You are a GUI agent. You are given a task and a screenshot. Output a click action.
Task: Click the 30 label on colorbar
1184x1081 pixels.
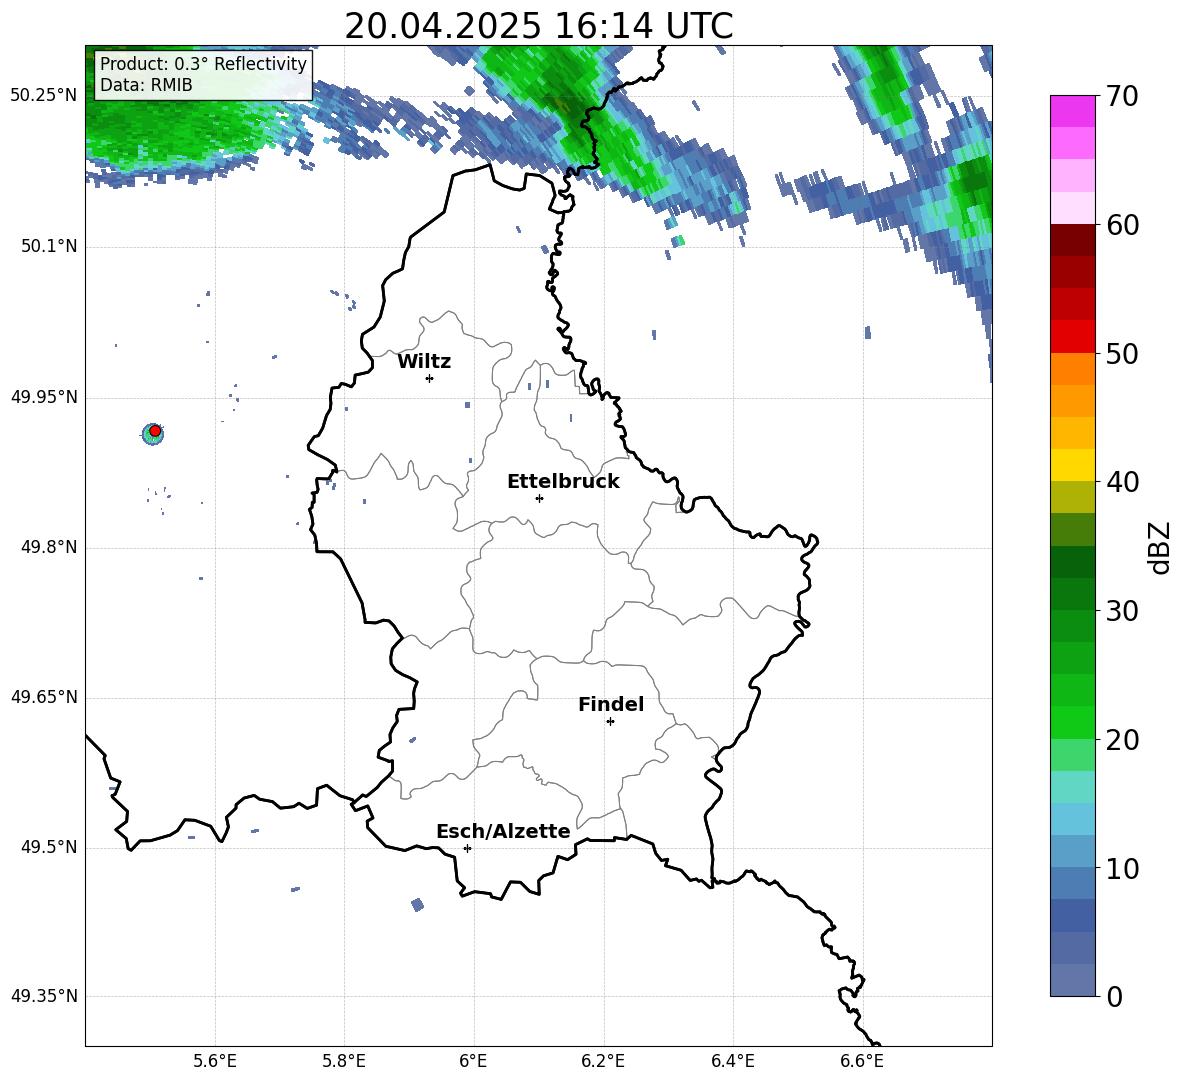pos(1122,611)
